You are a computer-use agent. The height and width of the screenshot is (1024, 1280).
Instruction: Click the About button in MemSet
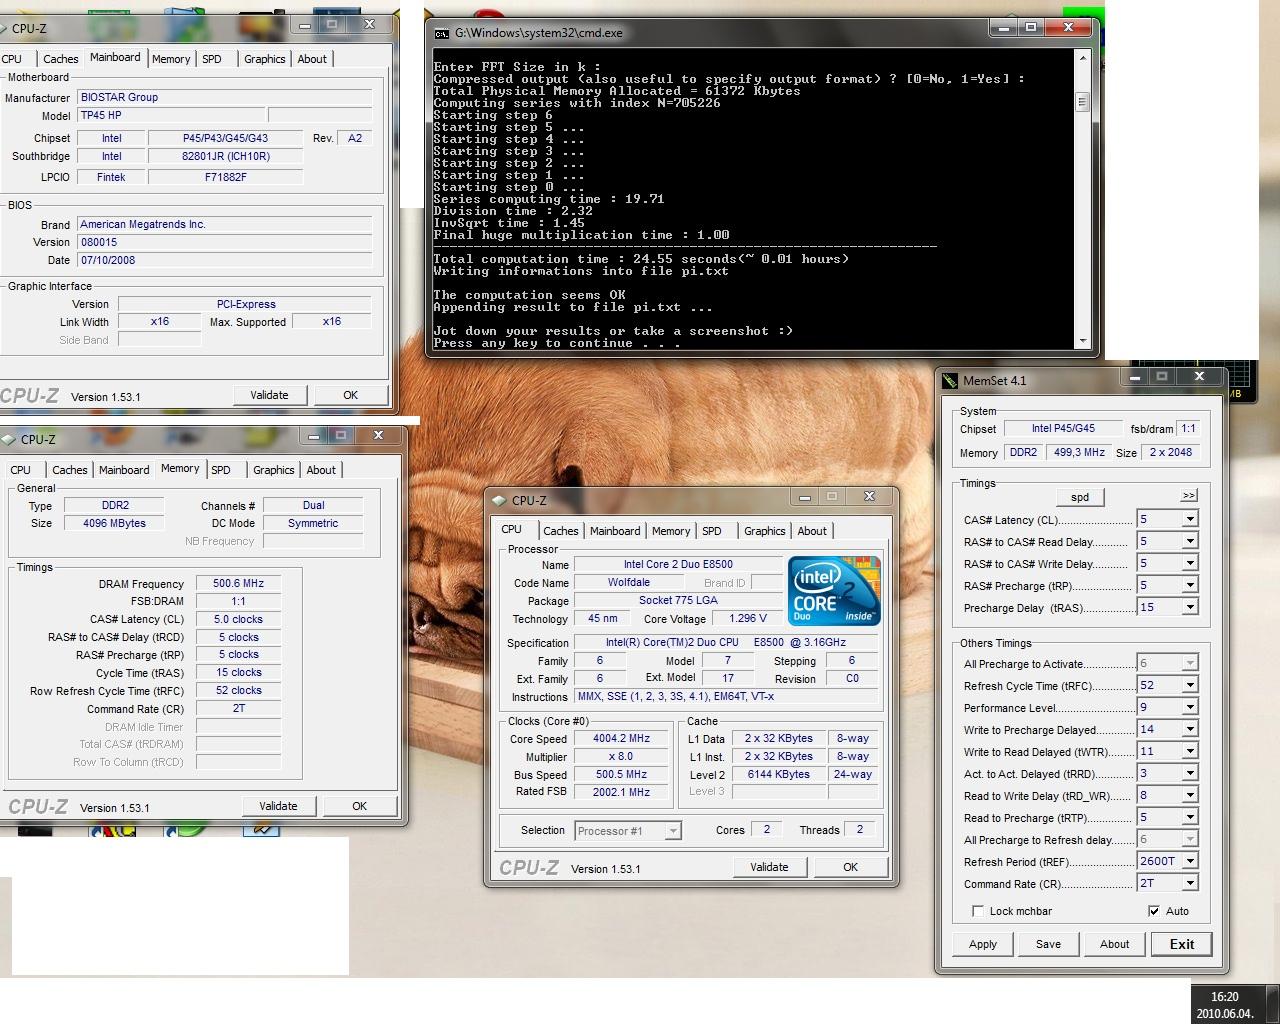1115,944
